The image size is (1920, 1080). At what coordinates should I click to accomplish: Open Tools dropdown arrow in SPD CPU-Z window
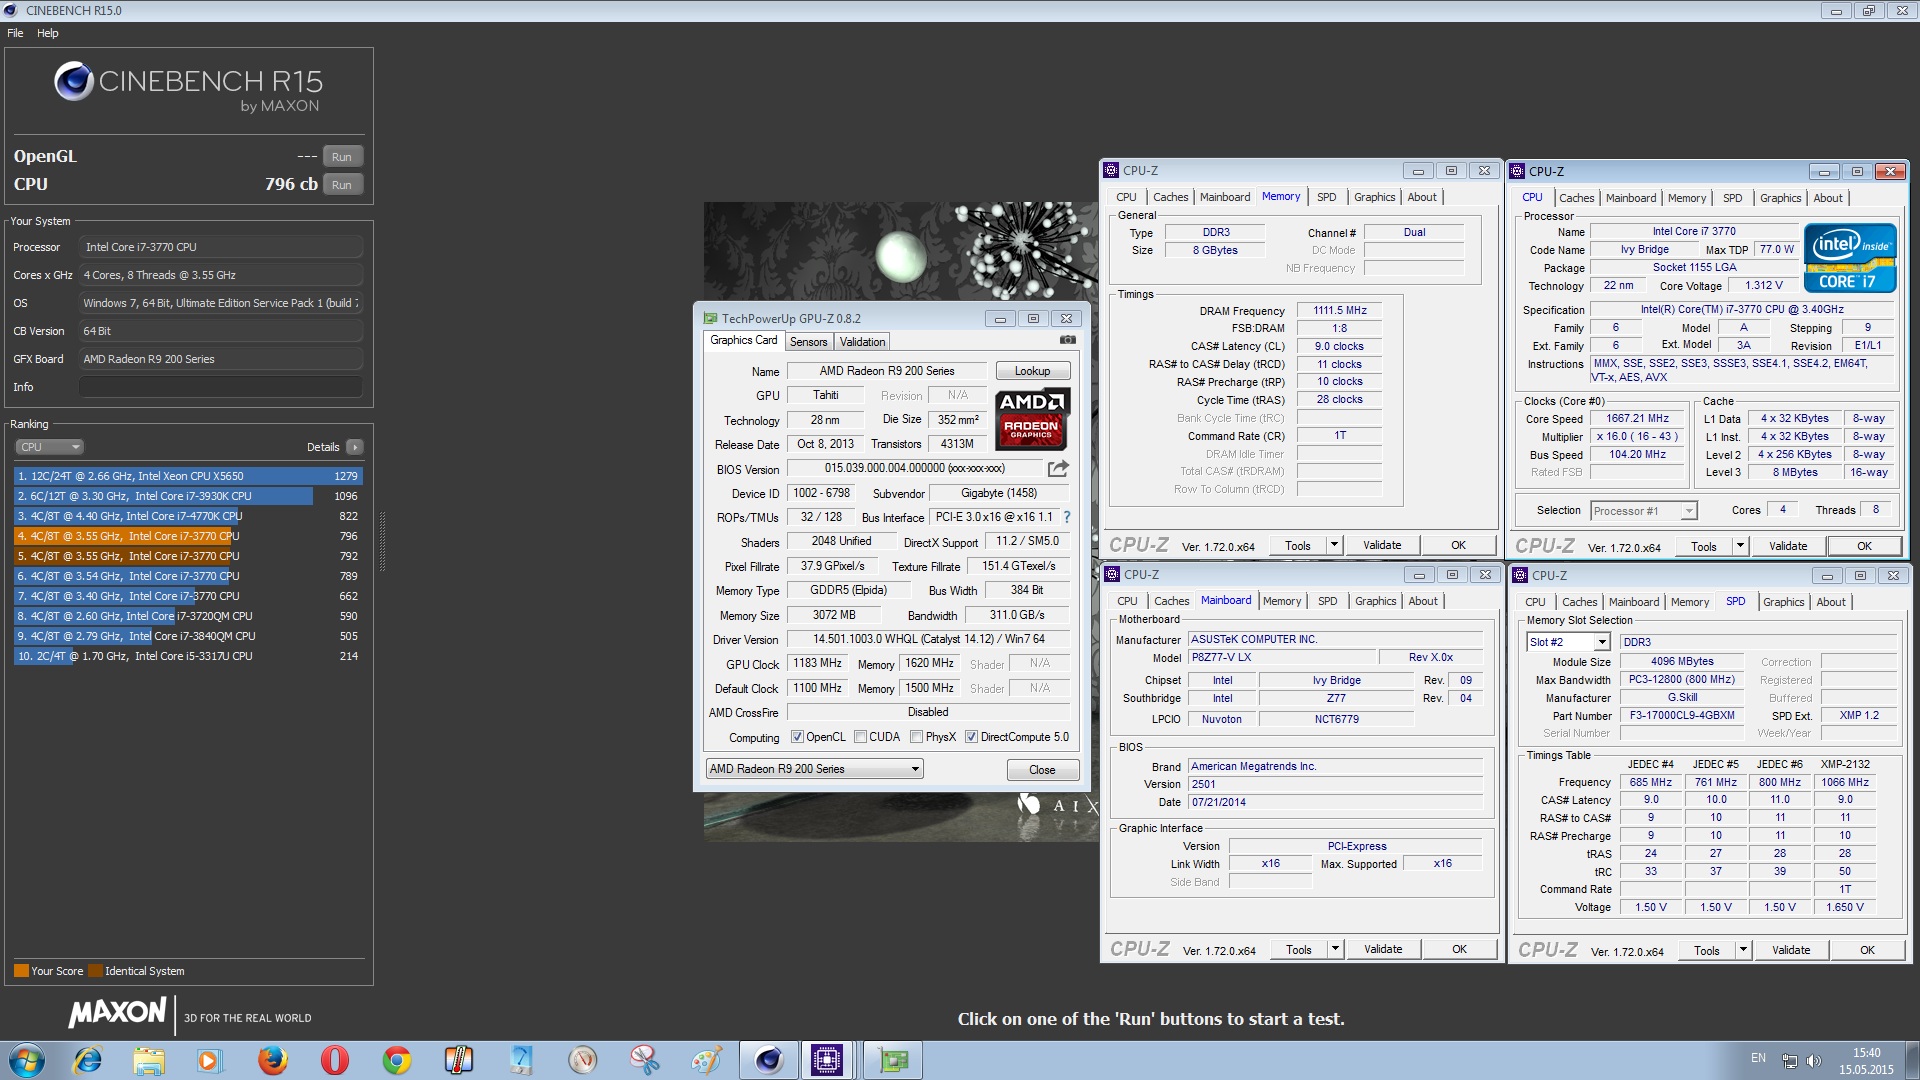tap(1742, 950)
